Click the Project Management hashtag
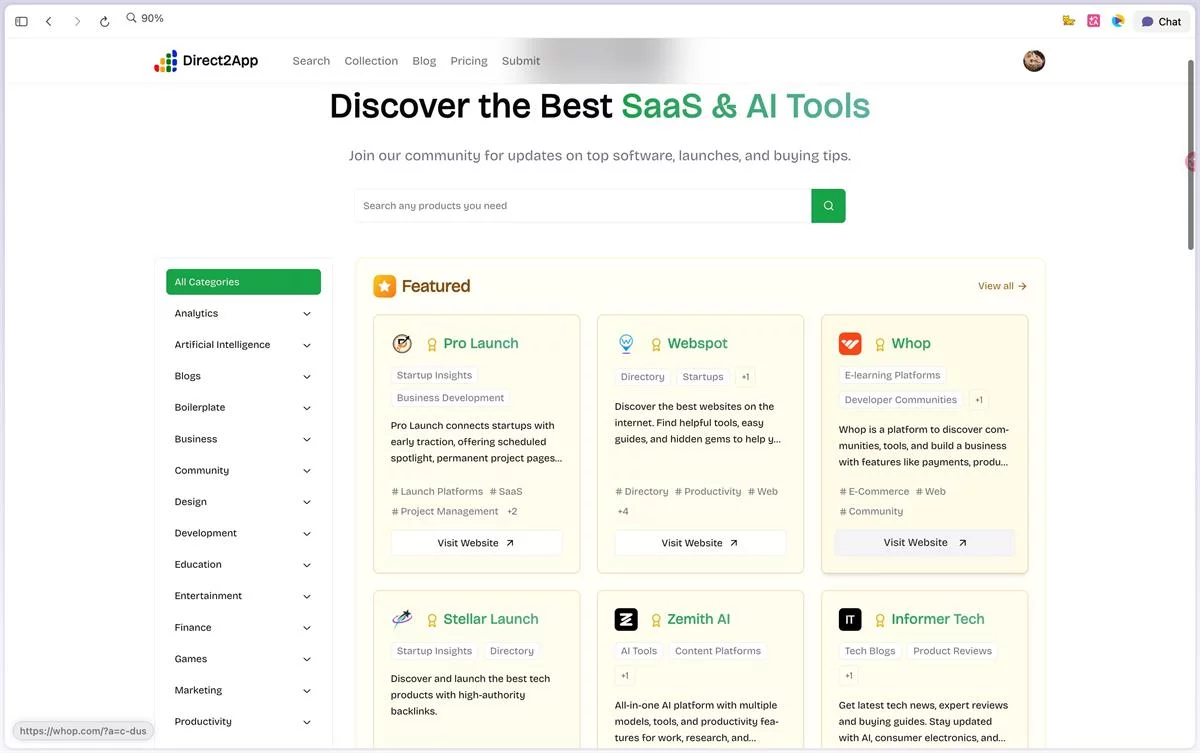The height and width of the screenshot is (753, 1200). tap(445, 512)
